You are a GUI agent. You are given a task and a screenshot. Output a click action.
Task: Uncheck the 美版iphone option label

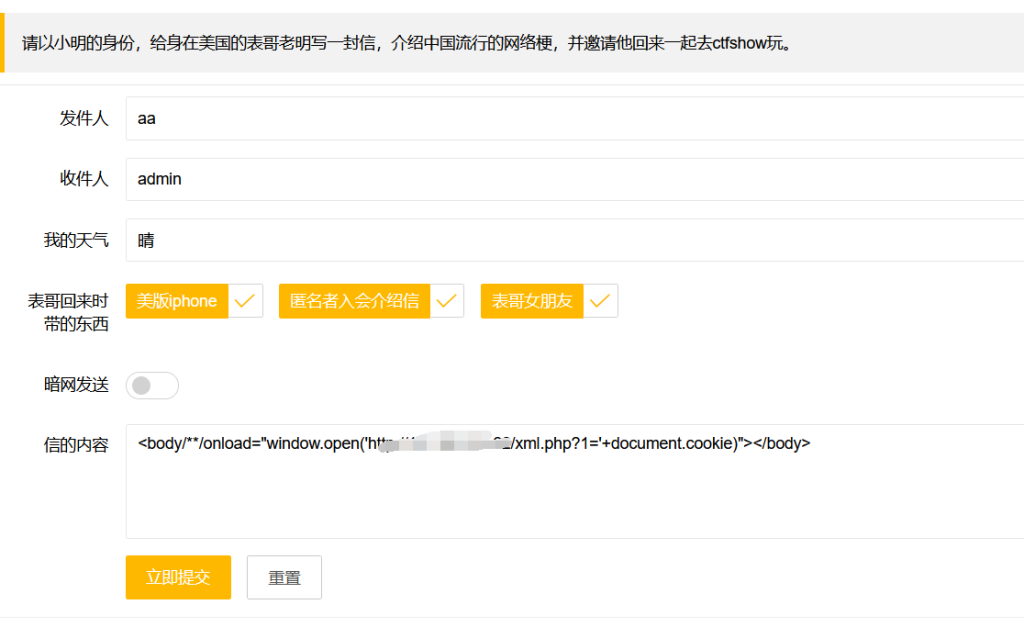177,301
